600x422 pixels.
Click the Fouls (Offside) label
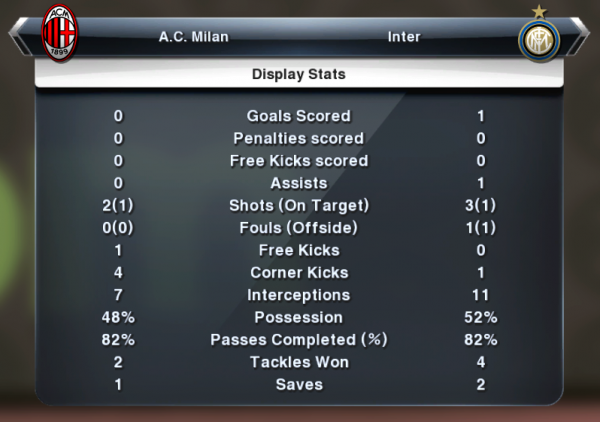[298, 228]
